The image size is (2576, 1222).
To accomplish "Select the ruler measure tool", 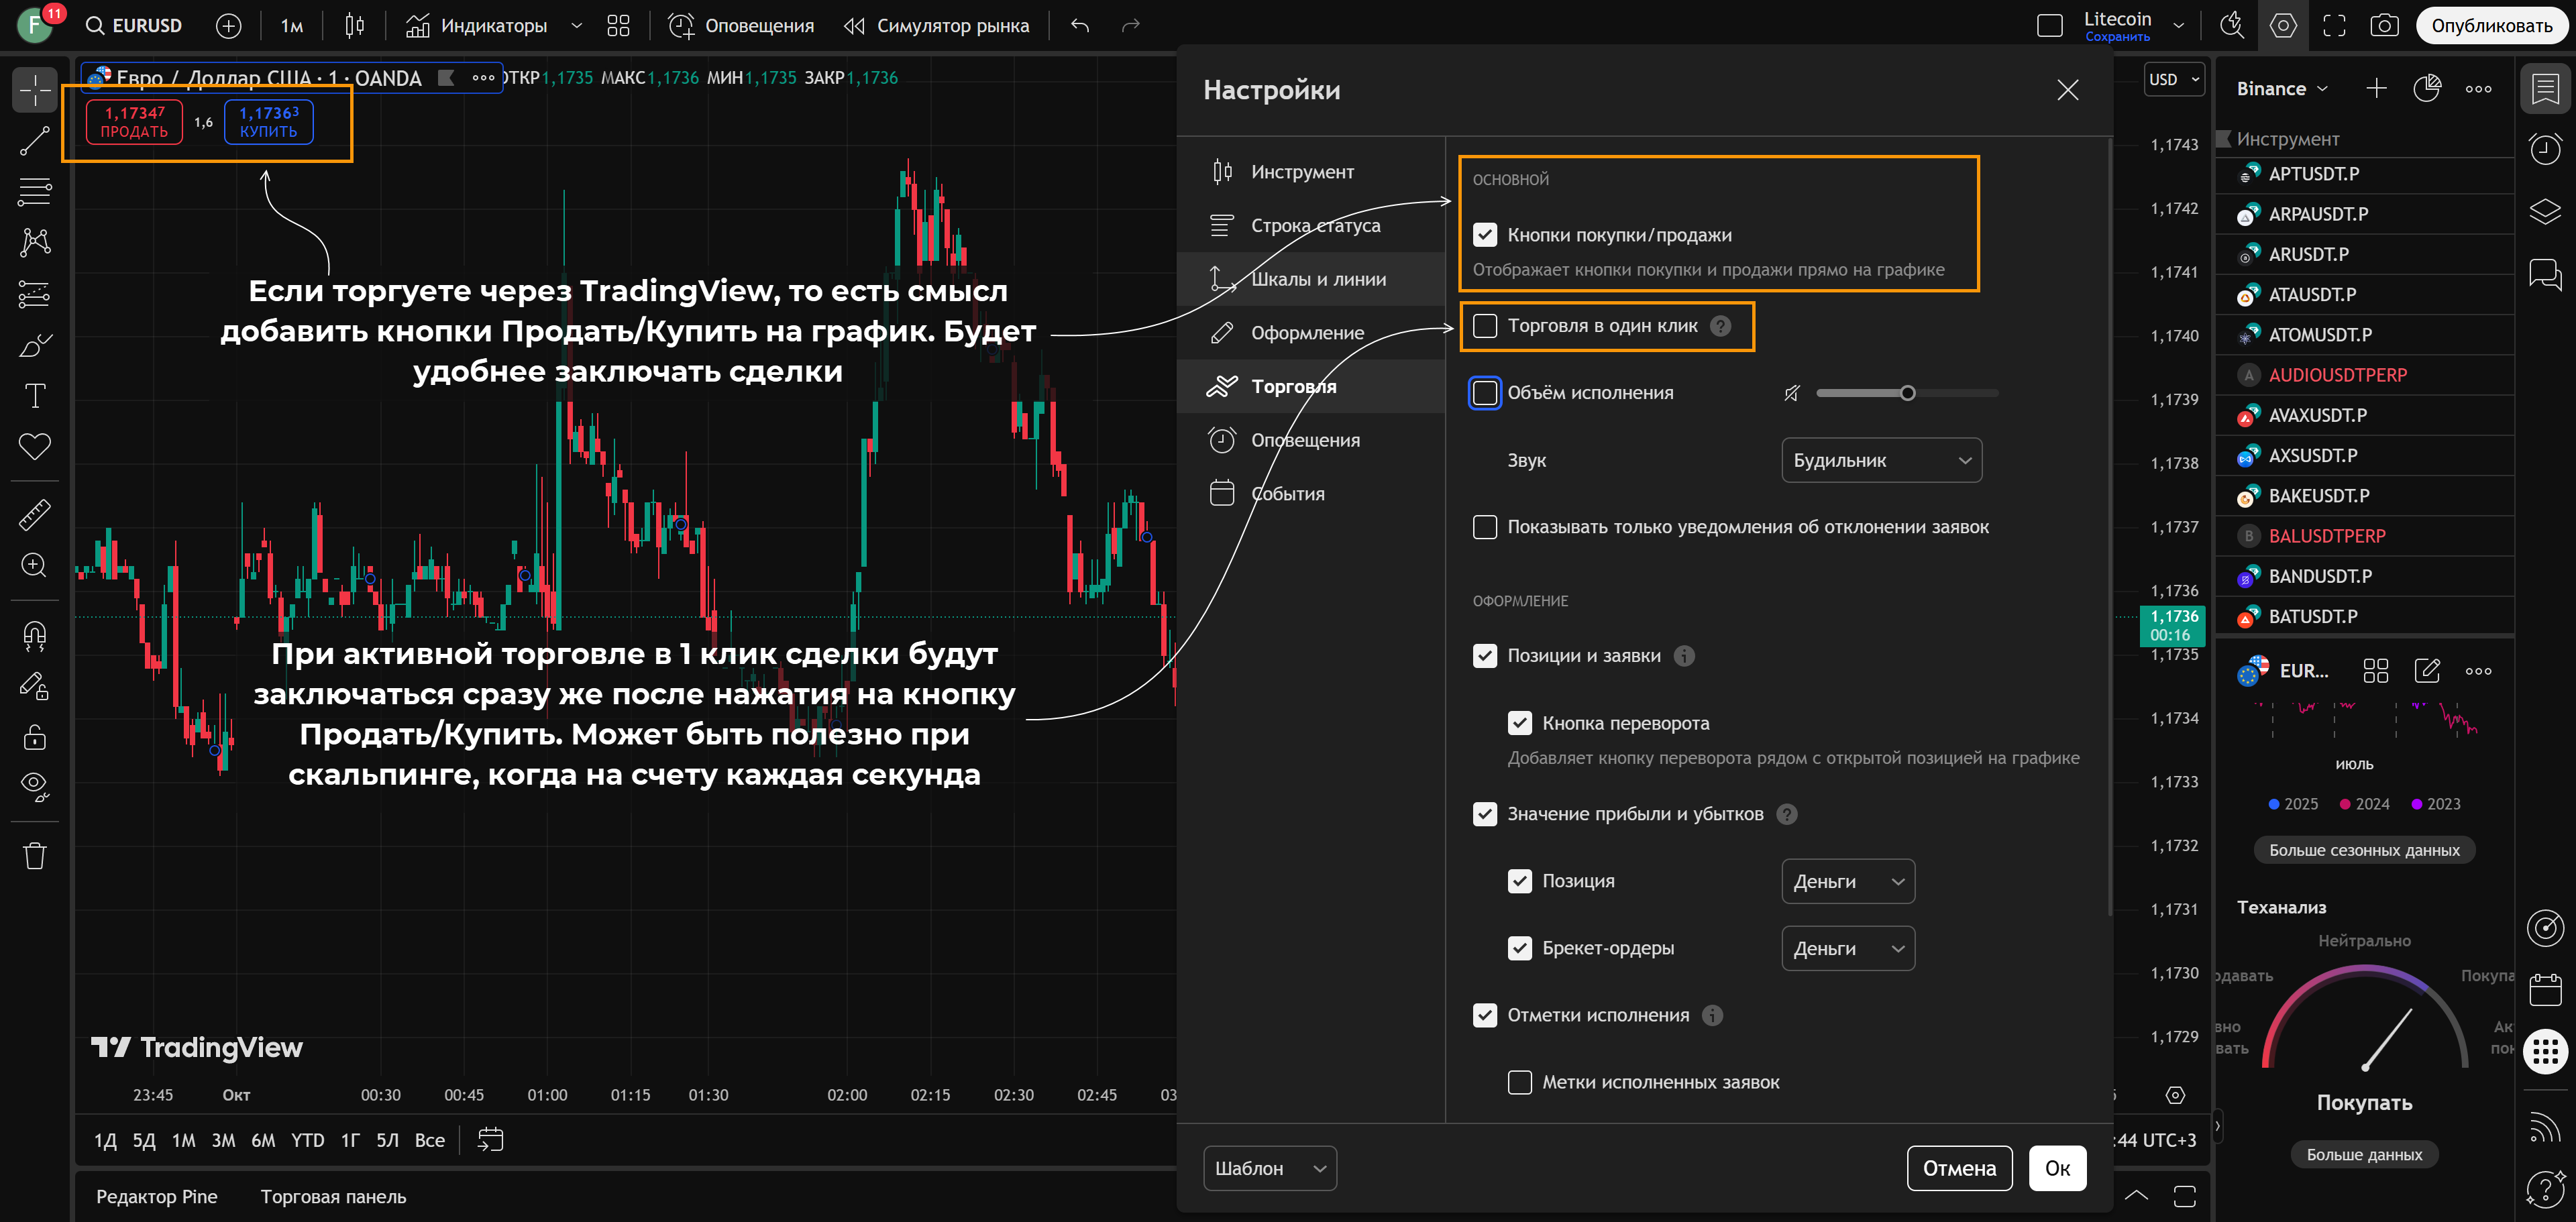I will click(x=34, y=514).
